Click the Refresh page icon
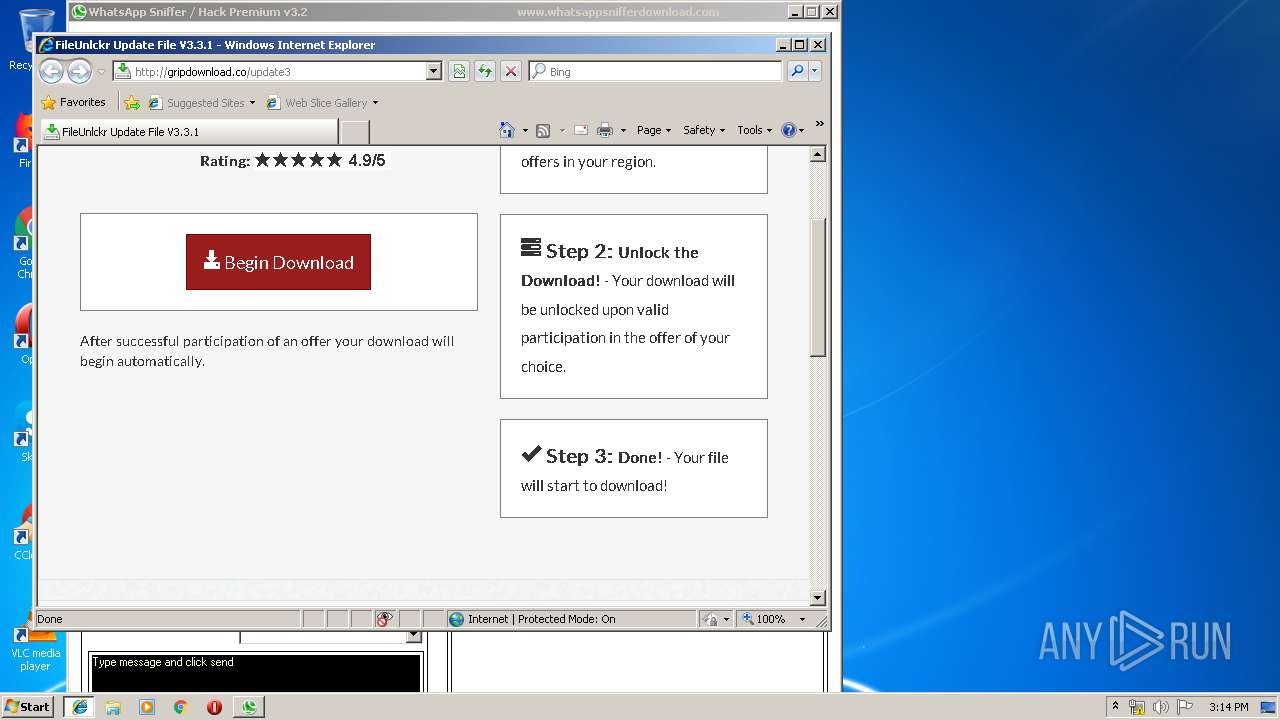The image size is (1280, 720). click(x=485, y=71)
